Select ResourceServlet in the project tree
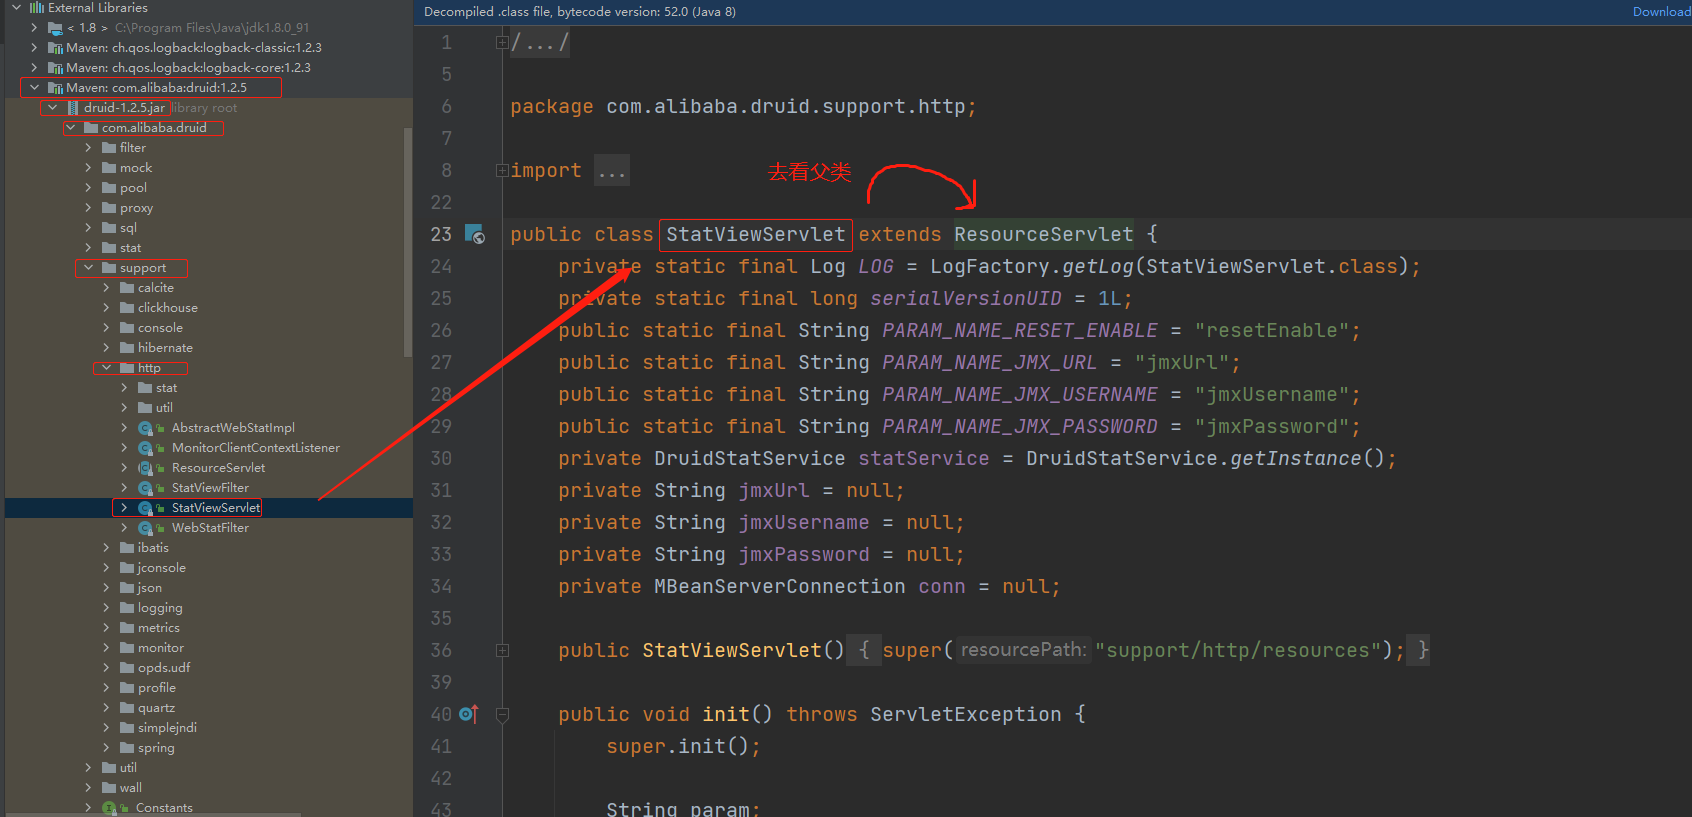The width and height of the screenshot is (1692, 817). pyautogui.click(x=218, y=468)
